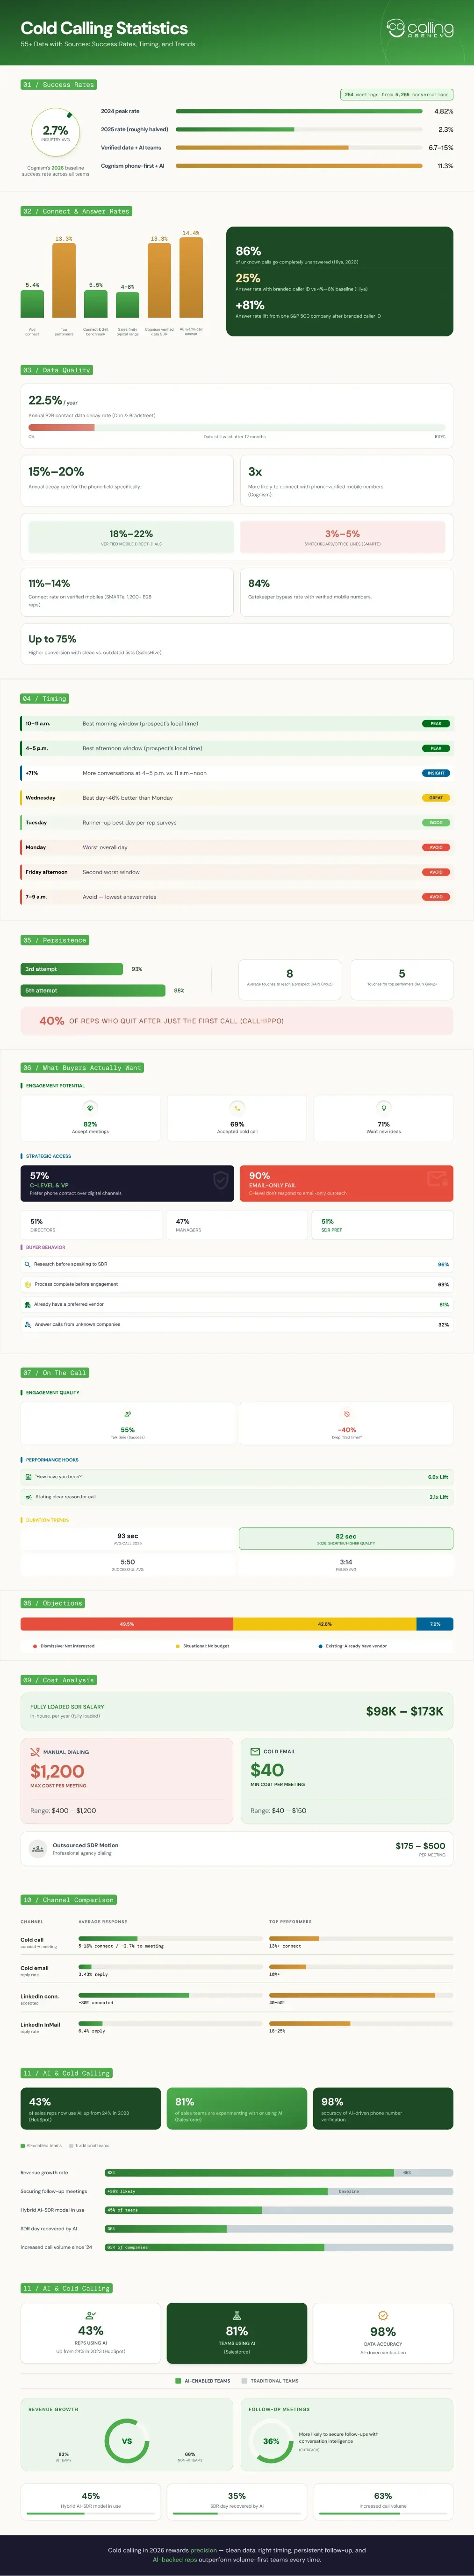Click the 04 / Timing section tag

(x=45, y=698)
